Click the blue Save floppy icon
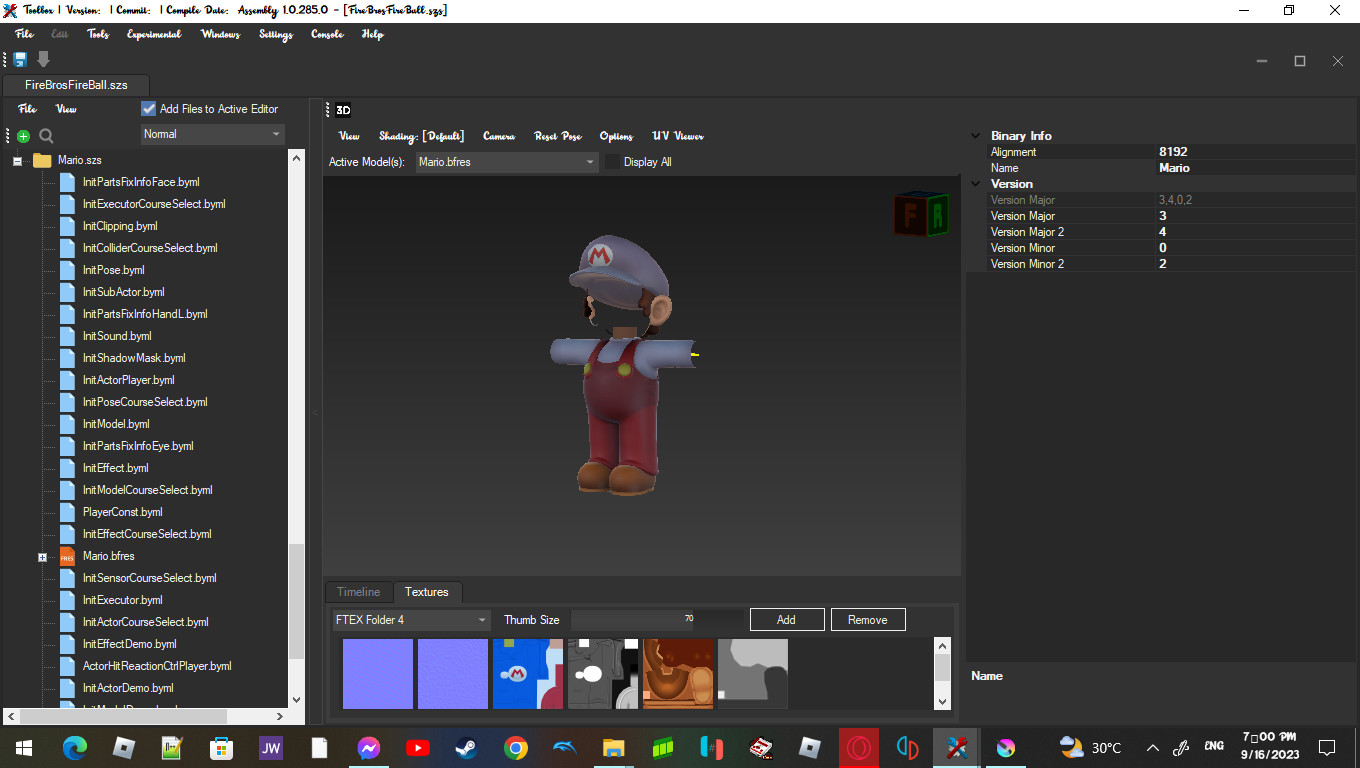The height and width of the screenshot is (768, 1360). point(20,60)
